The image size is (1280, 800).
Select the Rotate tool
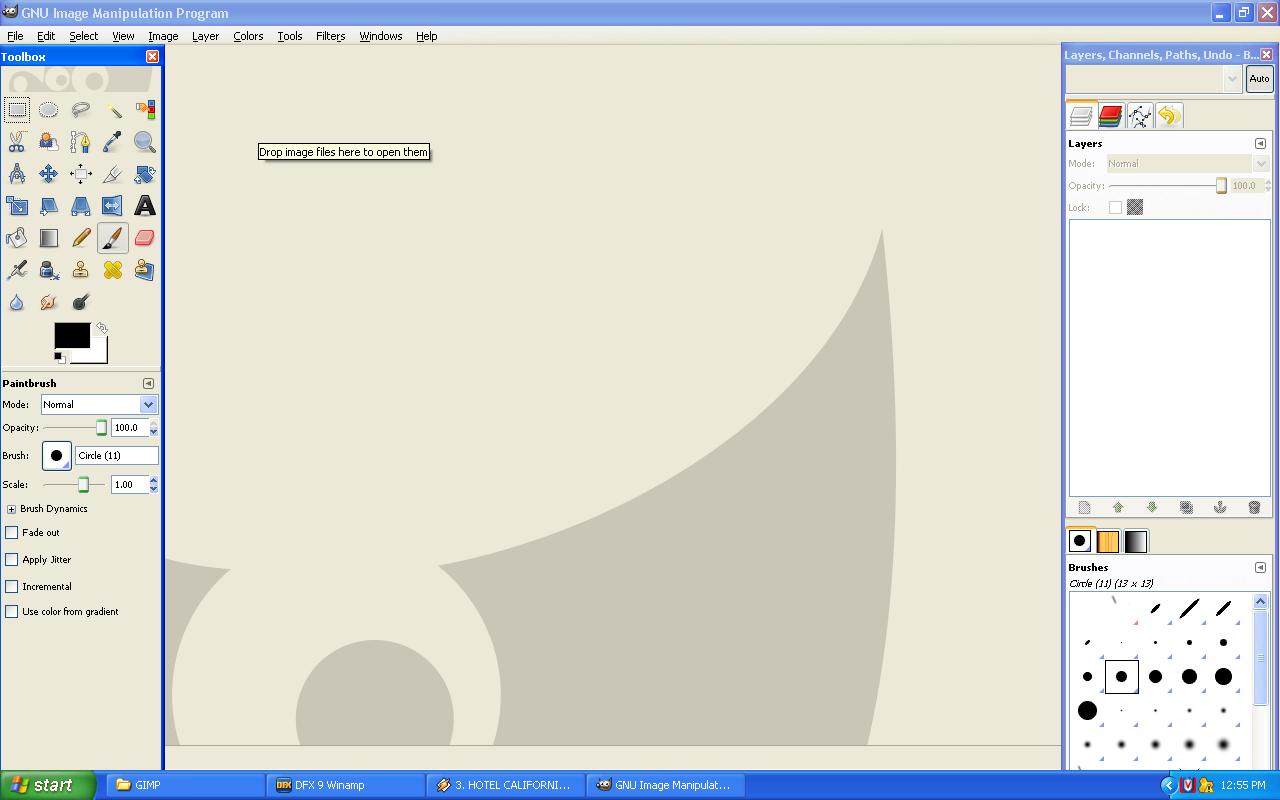pyautogui.click(x=145, y=174)
